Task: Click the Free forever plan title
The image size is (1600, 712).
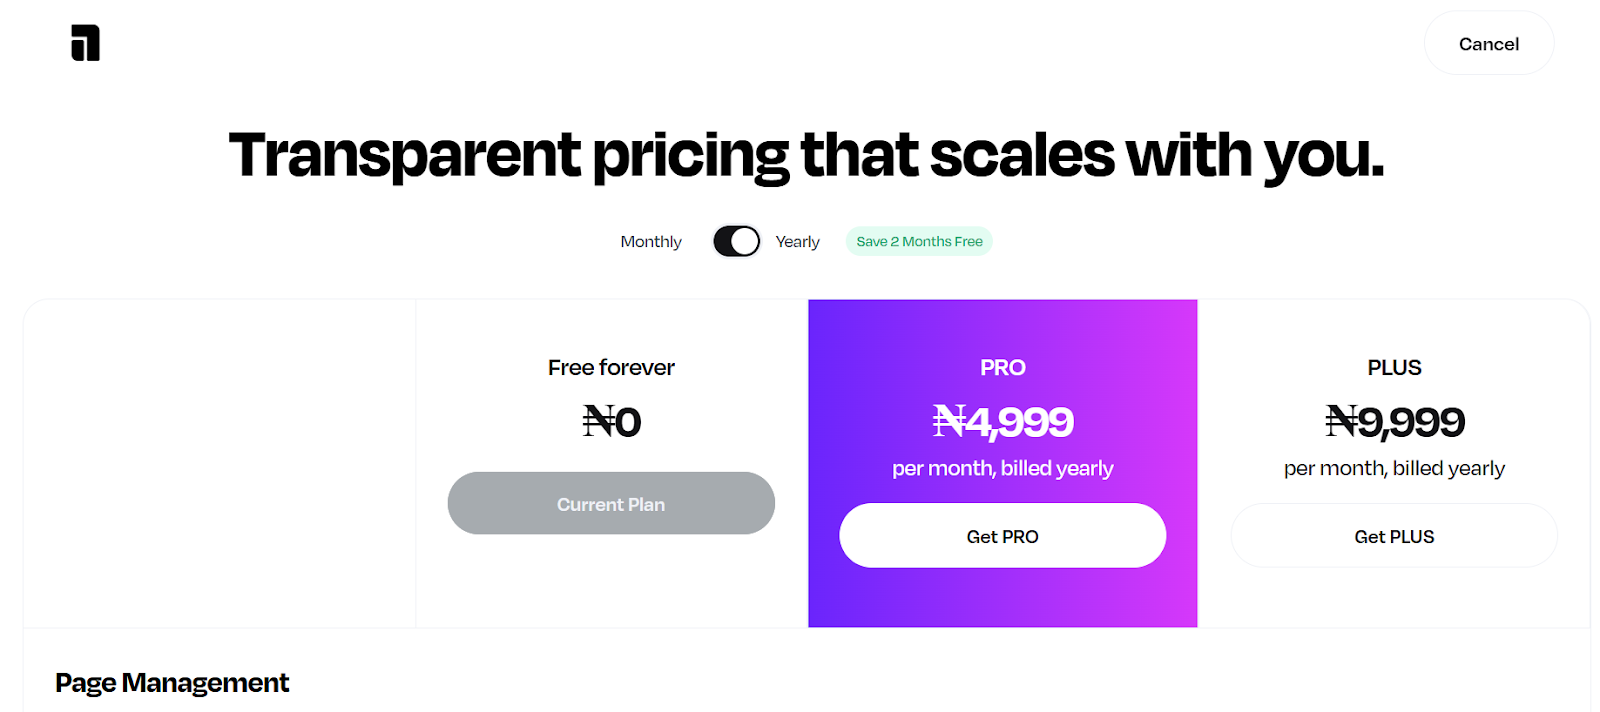Action: click(x=610, y=367)
